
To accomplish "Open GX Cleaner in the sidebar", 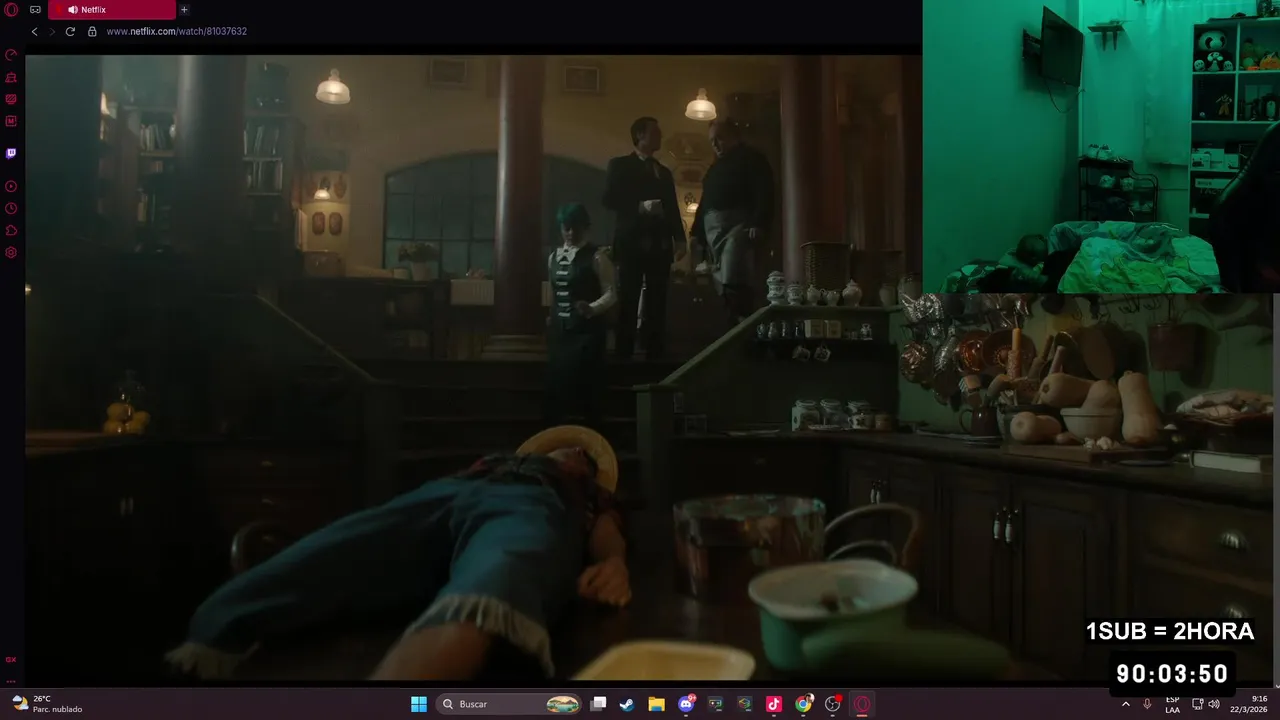I will click(11, 77).
